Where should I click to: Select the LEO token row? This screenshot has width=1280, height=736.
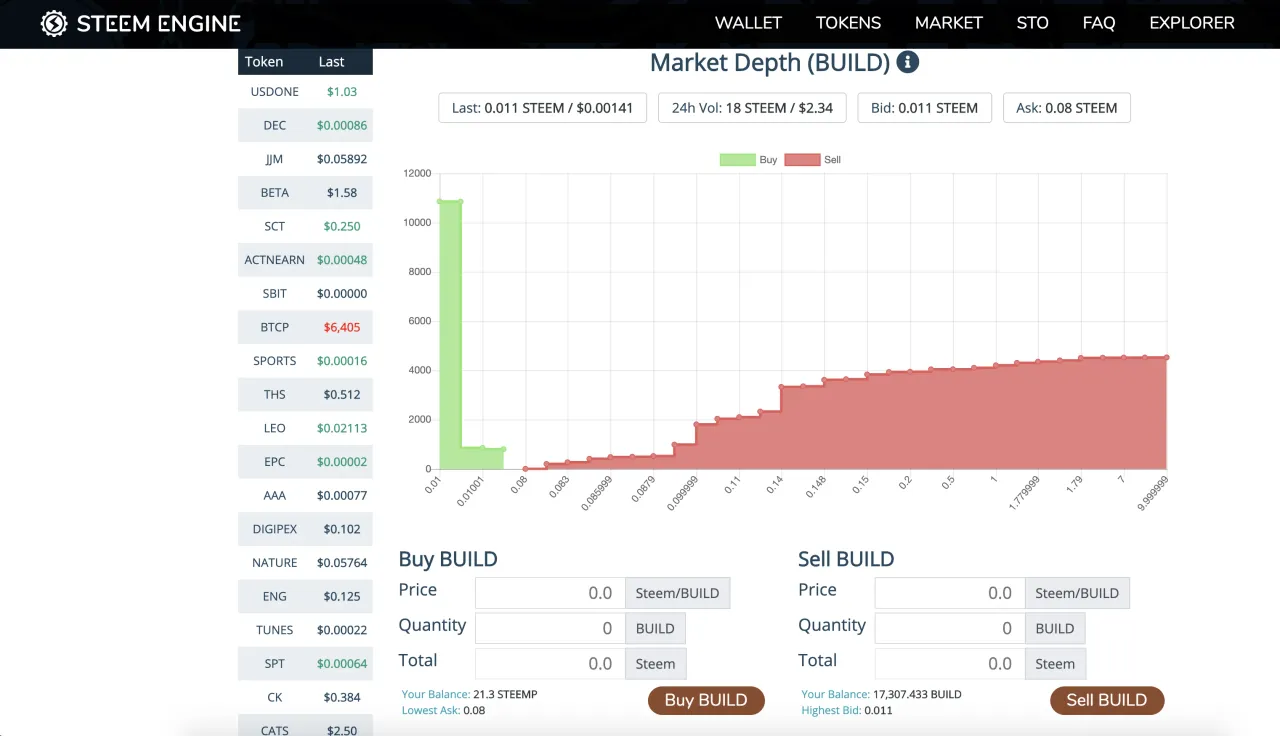click(305, 428)
